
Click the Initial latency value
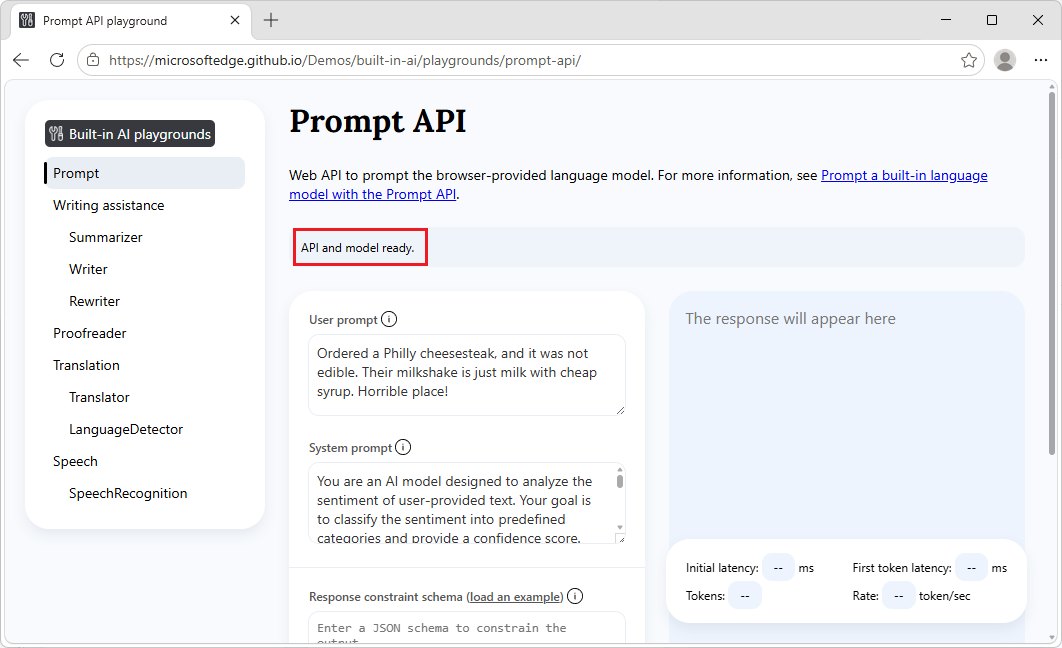pyautogui.click(x=778, y=567)
